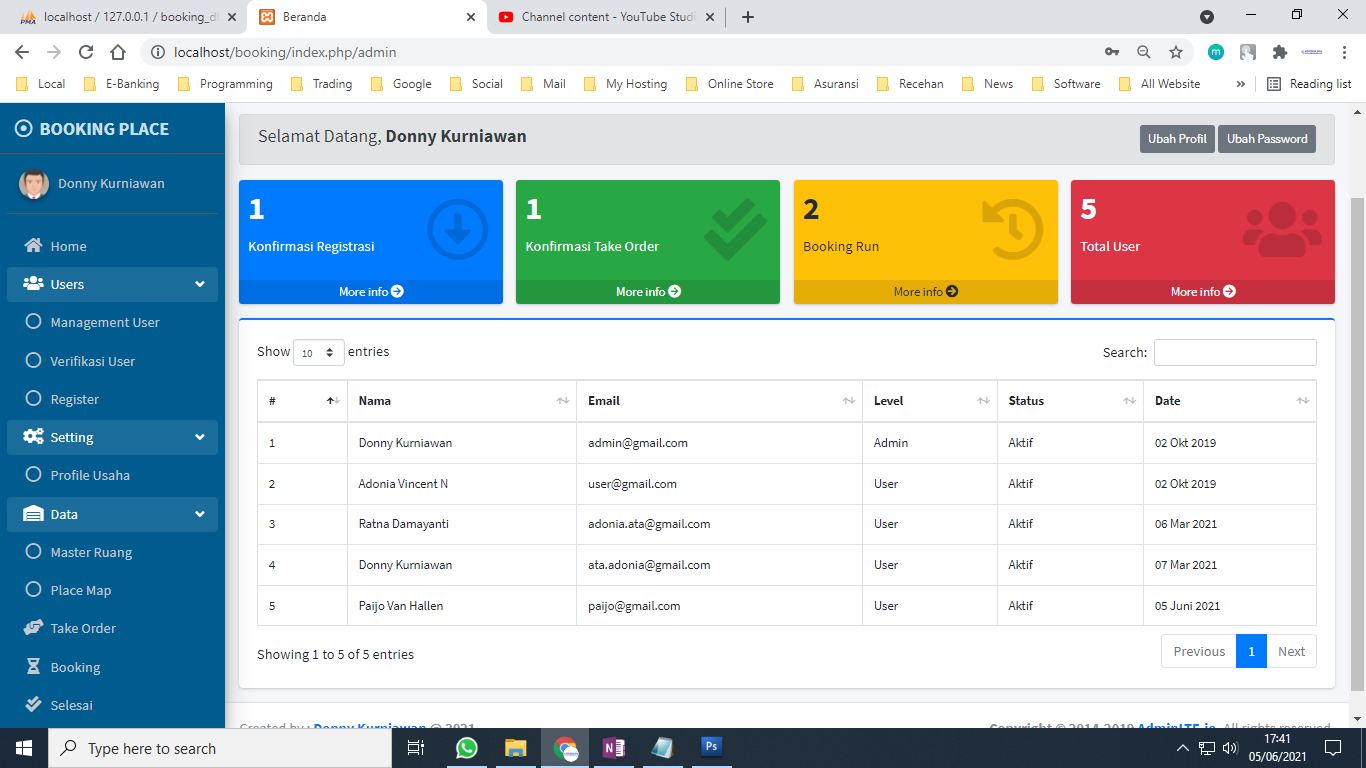1366x768 pixels.
Task: Click the Chrome extensions puzzle icon
Action: pos(1279,52)
